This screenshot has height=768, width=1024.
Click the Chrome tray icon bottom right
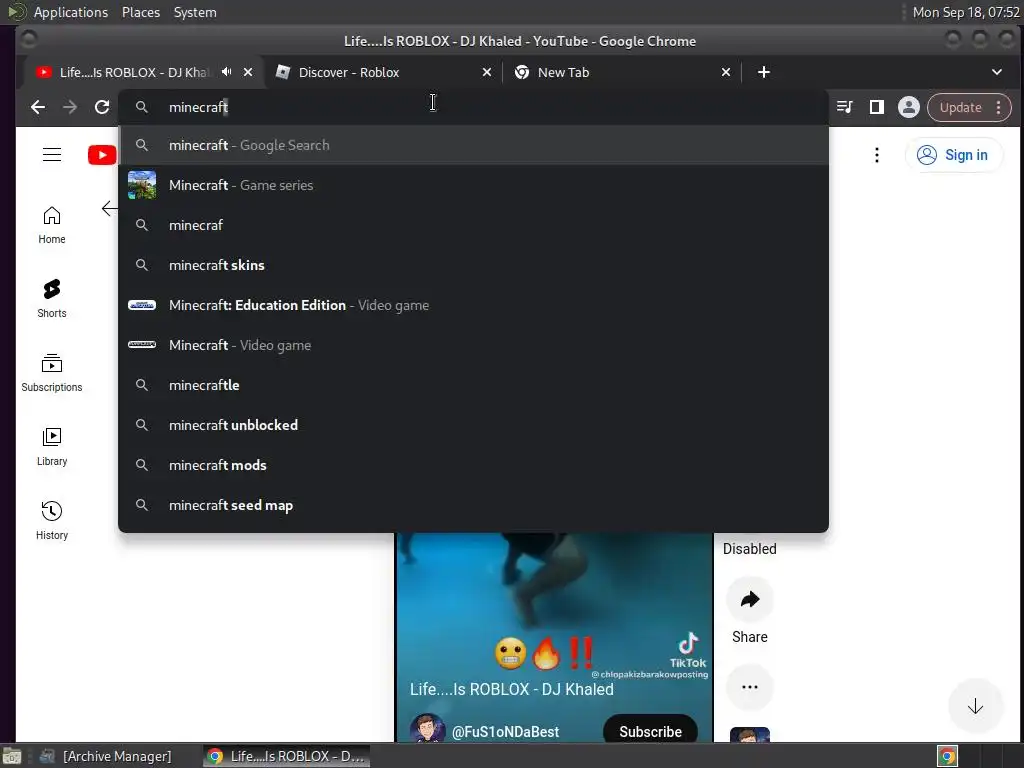click(x=948, y=756)
